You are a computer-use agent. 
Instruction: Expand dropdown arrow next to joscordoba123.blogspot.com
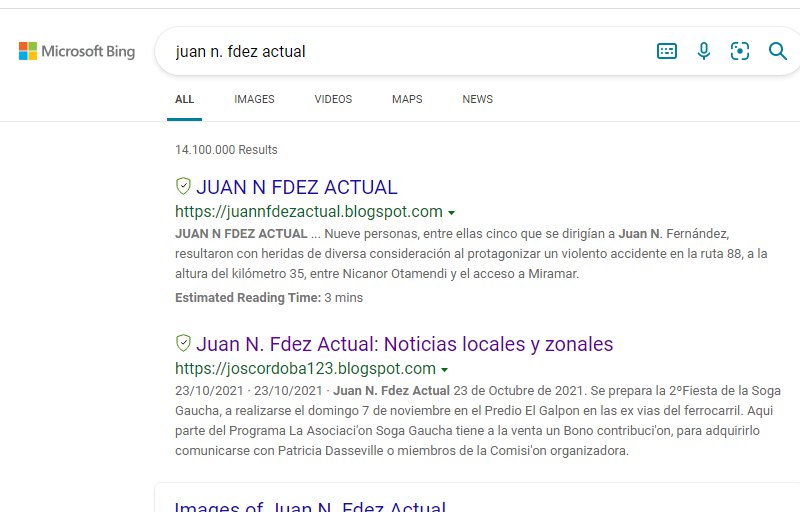[x=444, y=370]
